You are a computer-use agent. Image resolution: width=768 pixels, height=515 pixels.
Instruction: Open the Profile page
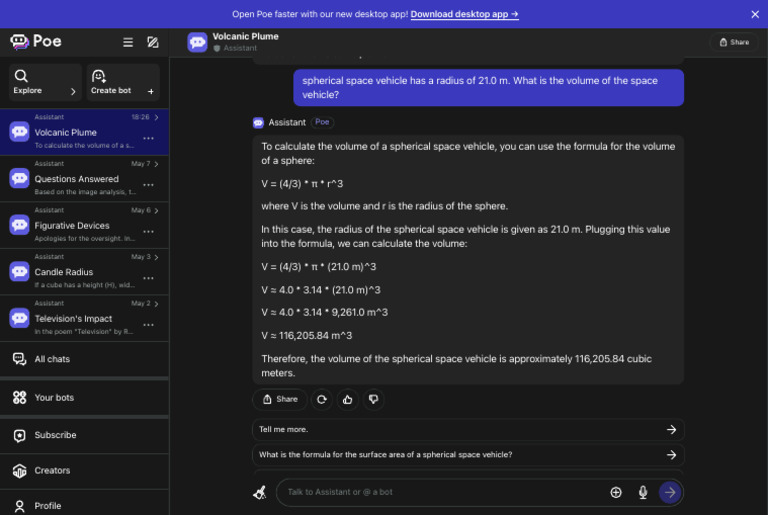(x=84, y=505)
